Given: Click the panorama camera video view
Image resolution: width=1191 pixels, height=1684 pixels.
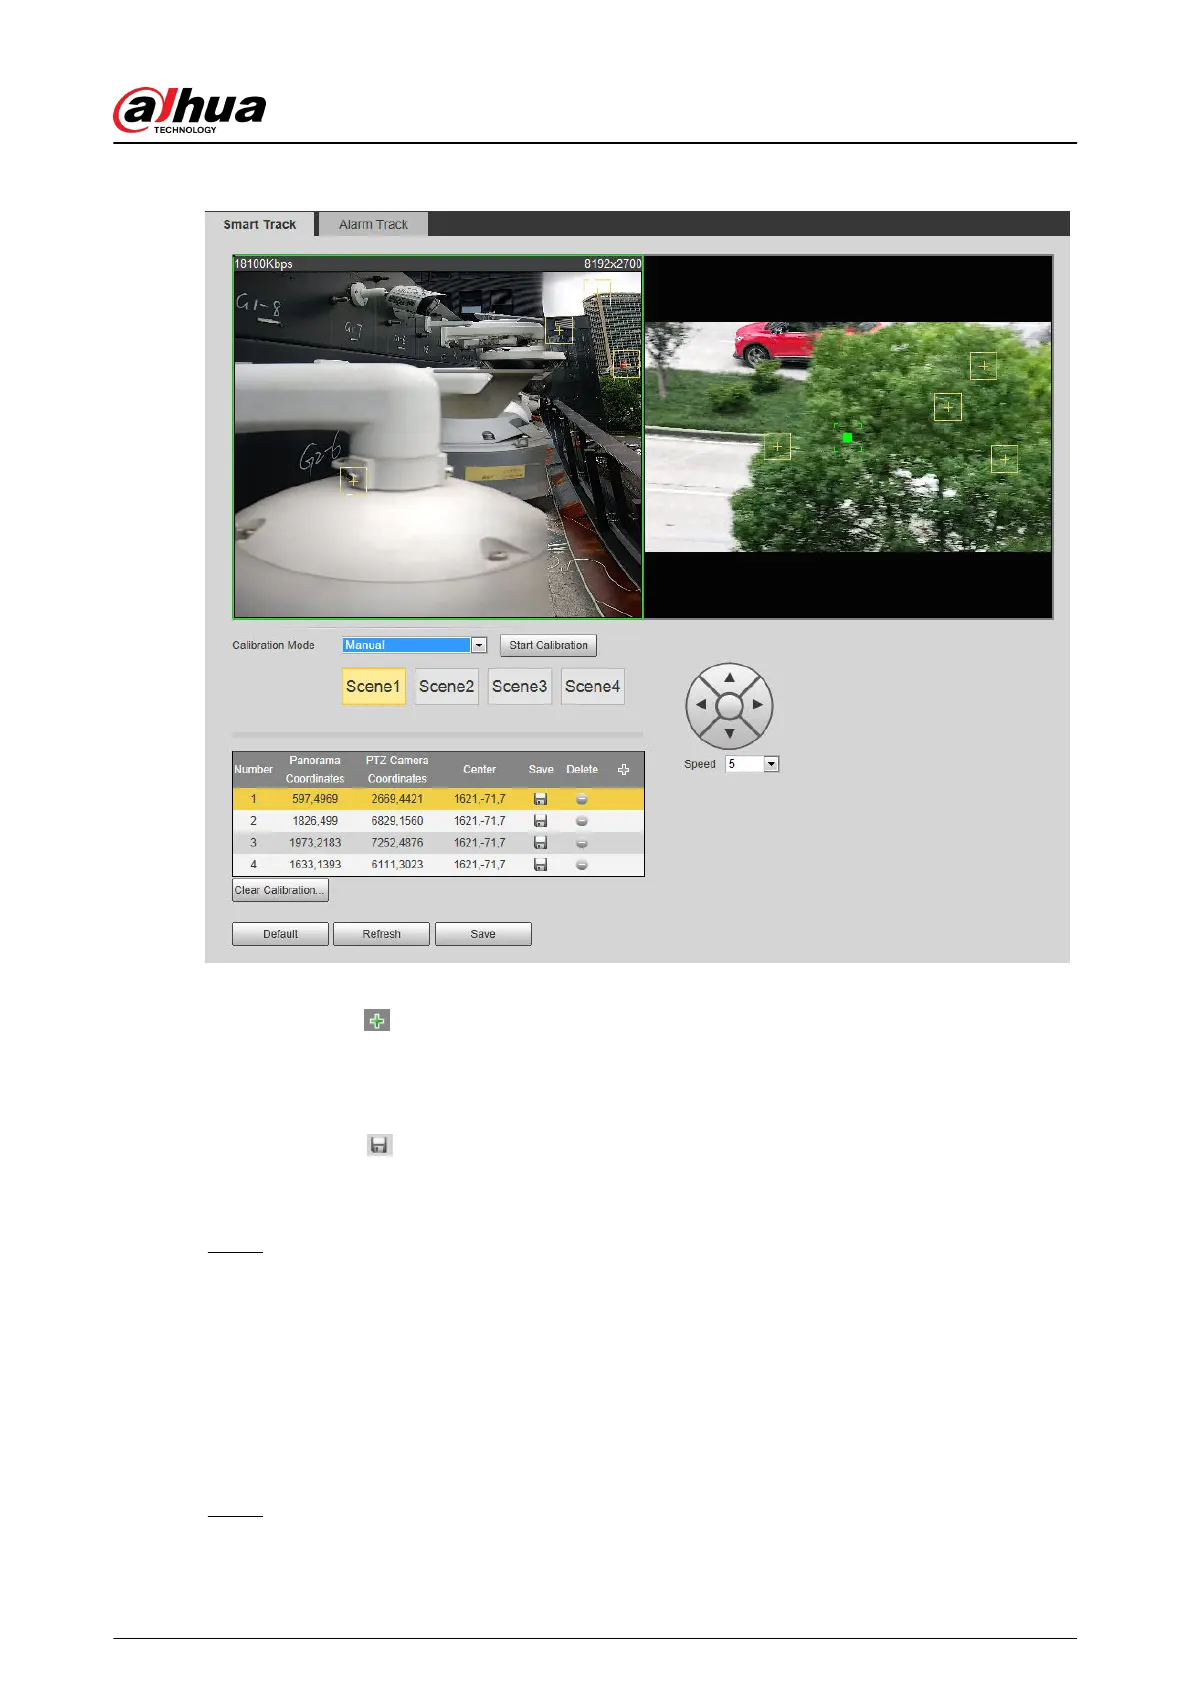Looking at the screenshot, I should point(438,437).
